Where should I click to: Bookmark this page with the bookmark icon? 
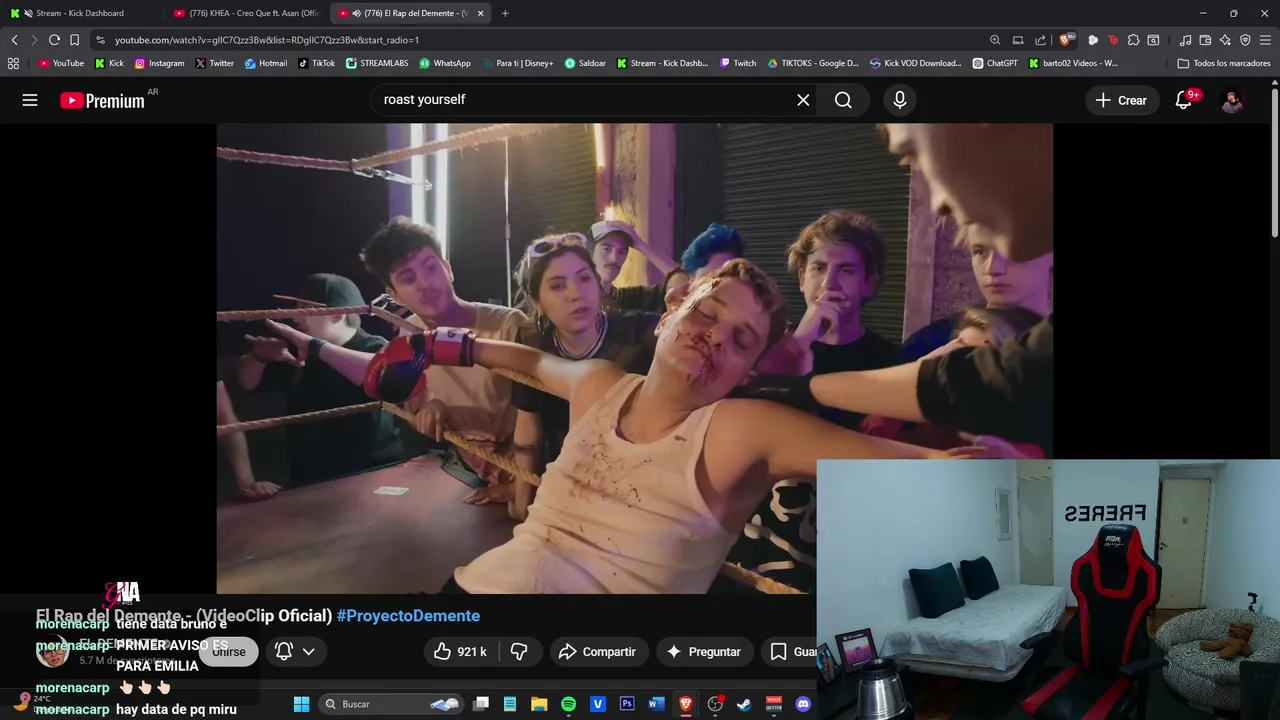click(x=74, y=40)
